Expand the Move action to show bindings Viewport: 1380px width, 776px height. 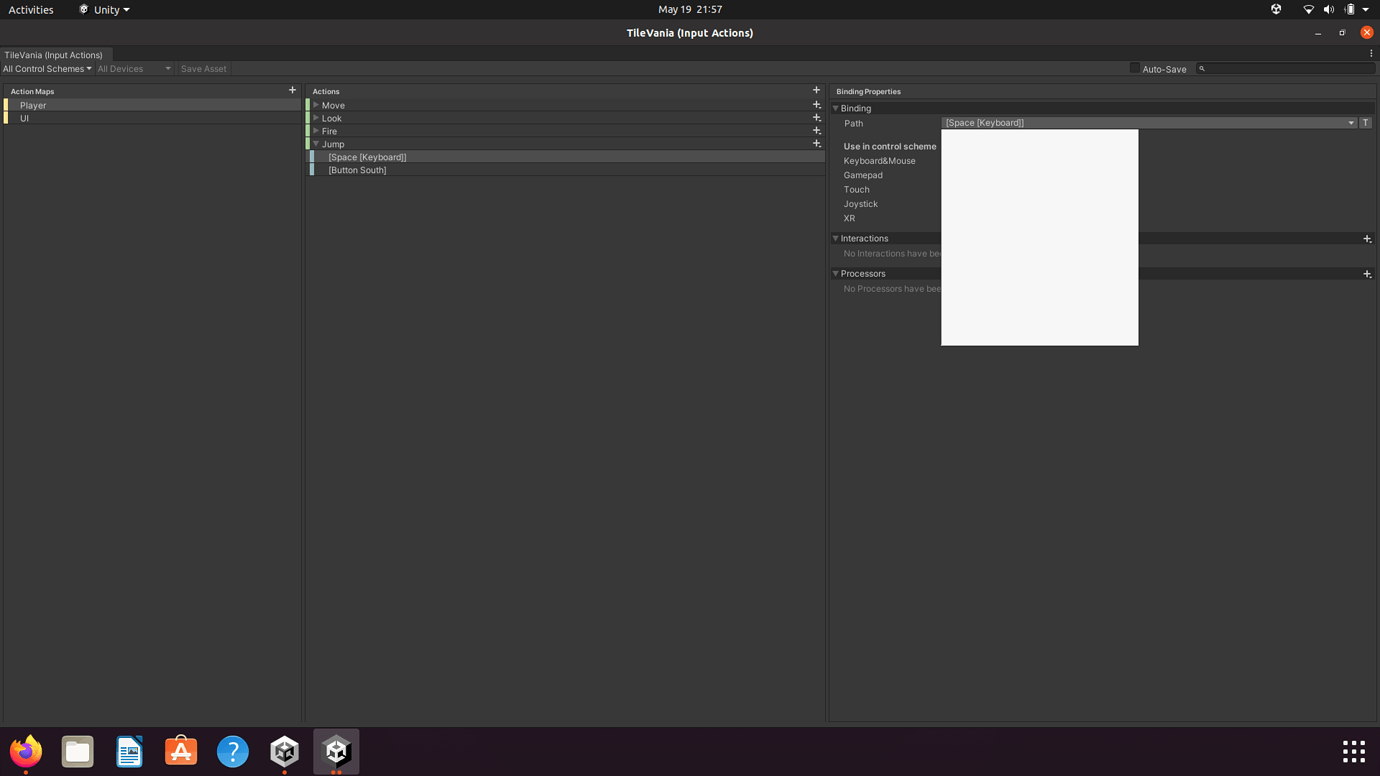coord(316,105)
